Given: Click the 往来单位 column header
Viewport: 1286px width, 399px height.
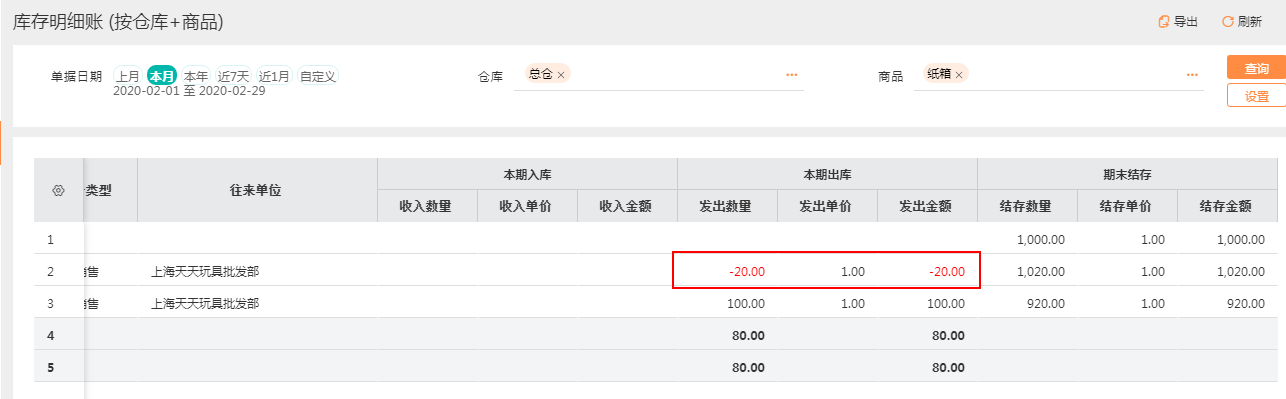Looking at the screenshot, I should pyautogui.click(x=257, y=190).
